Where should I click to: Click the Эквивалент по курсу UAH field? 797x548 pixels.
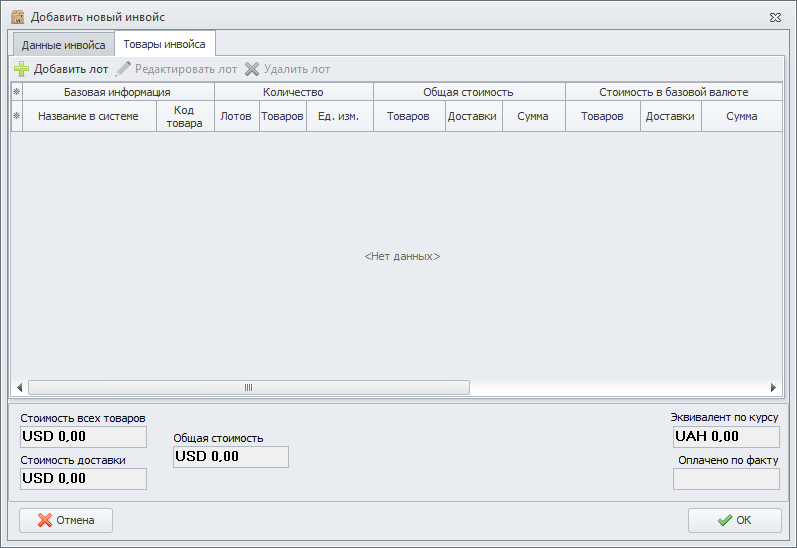(x=726, y=437)
